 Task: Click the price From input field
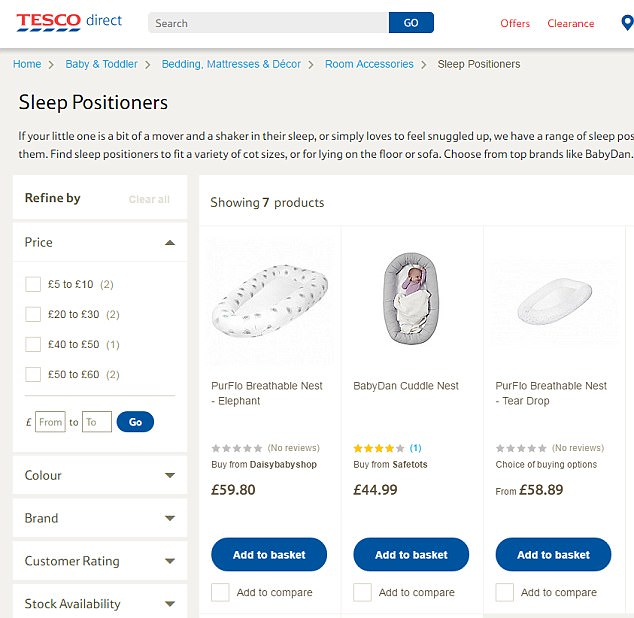tap(50, 422)
